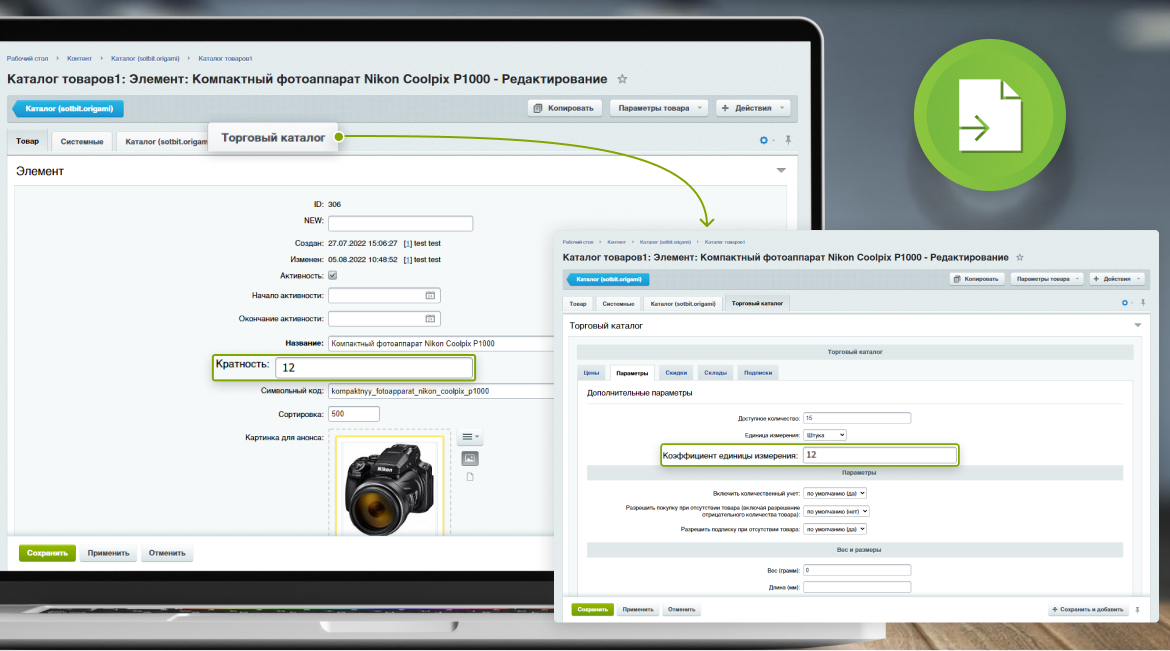Select the Каталог (sotbit.origami) tab in the front window
Viewport: 1170px width, 651px height.
pyautogui.click(x=683, y=304)
